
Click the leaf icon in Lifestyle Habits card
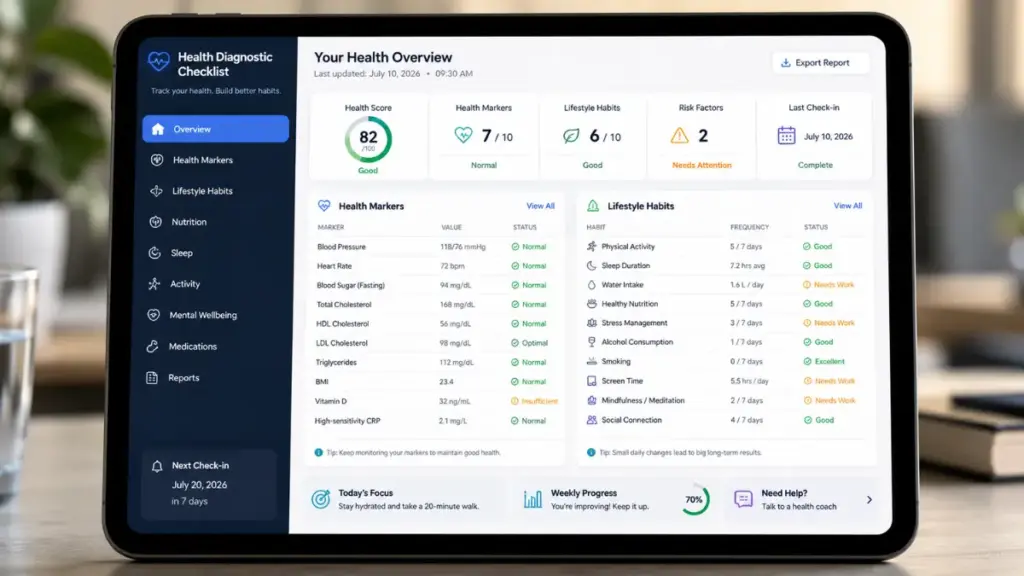[571, 135]
